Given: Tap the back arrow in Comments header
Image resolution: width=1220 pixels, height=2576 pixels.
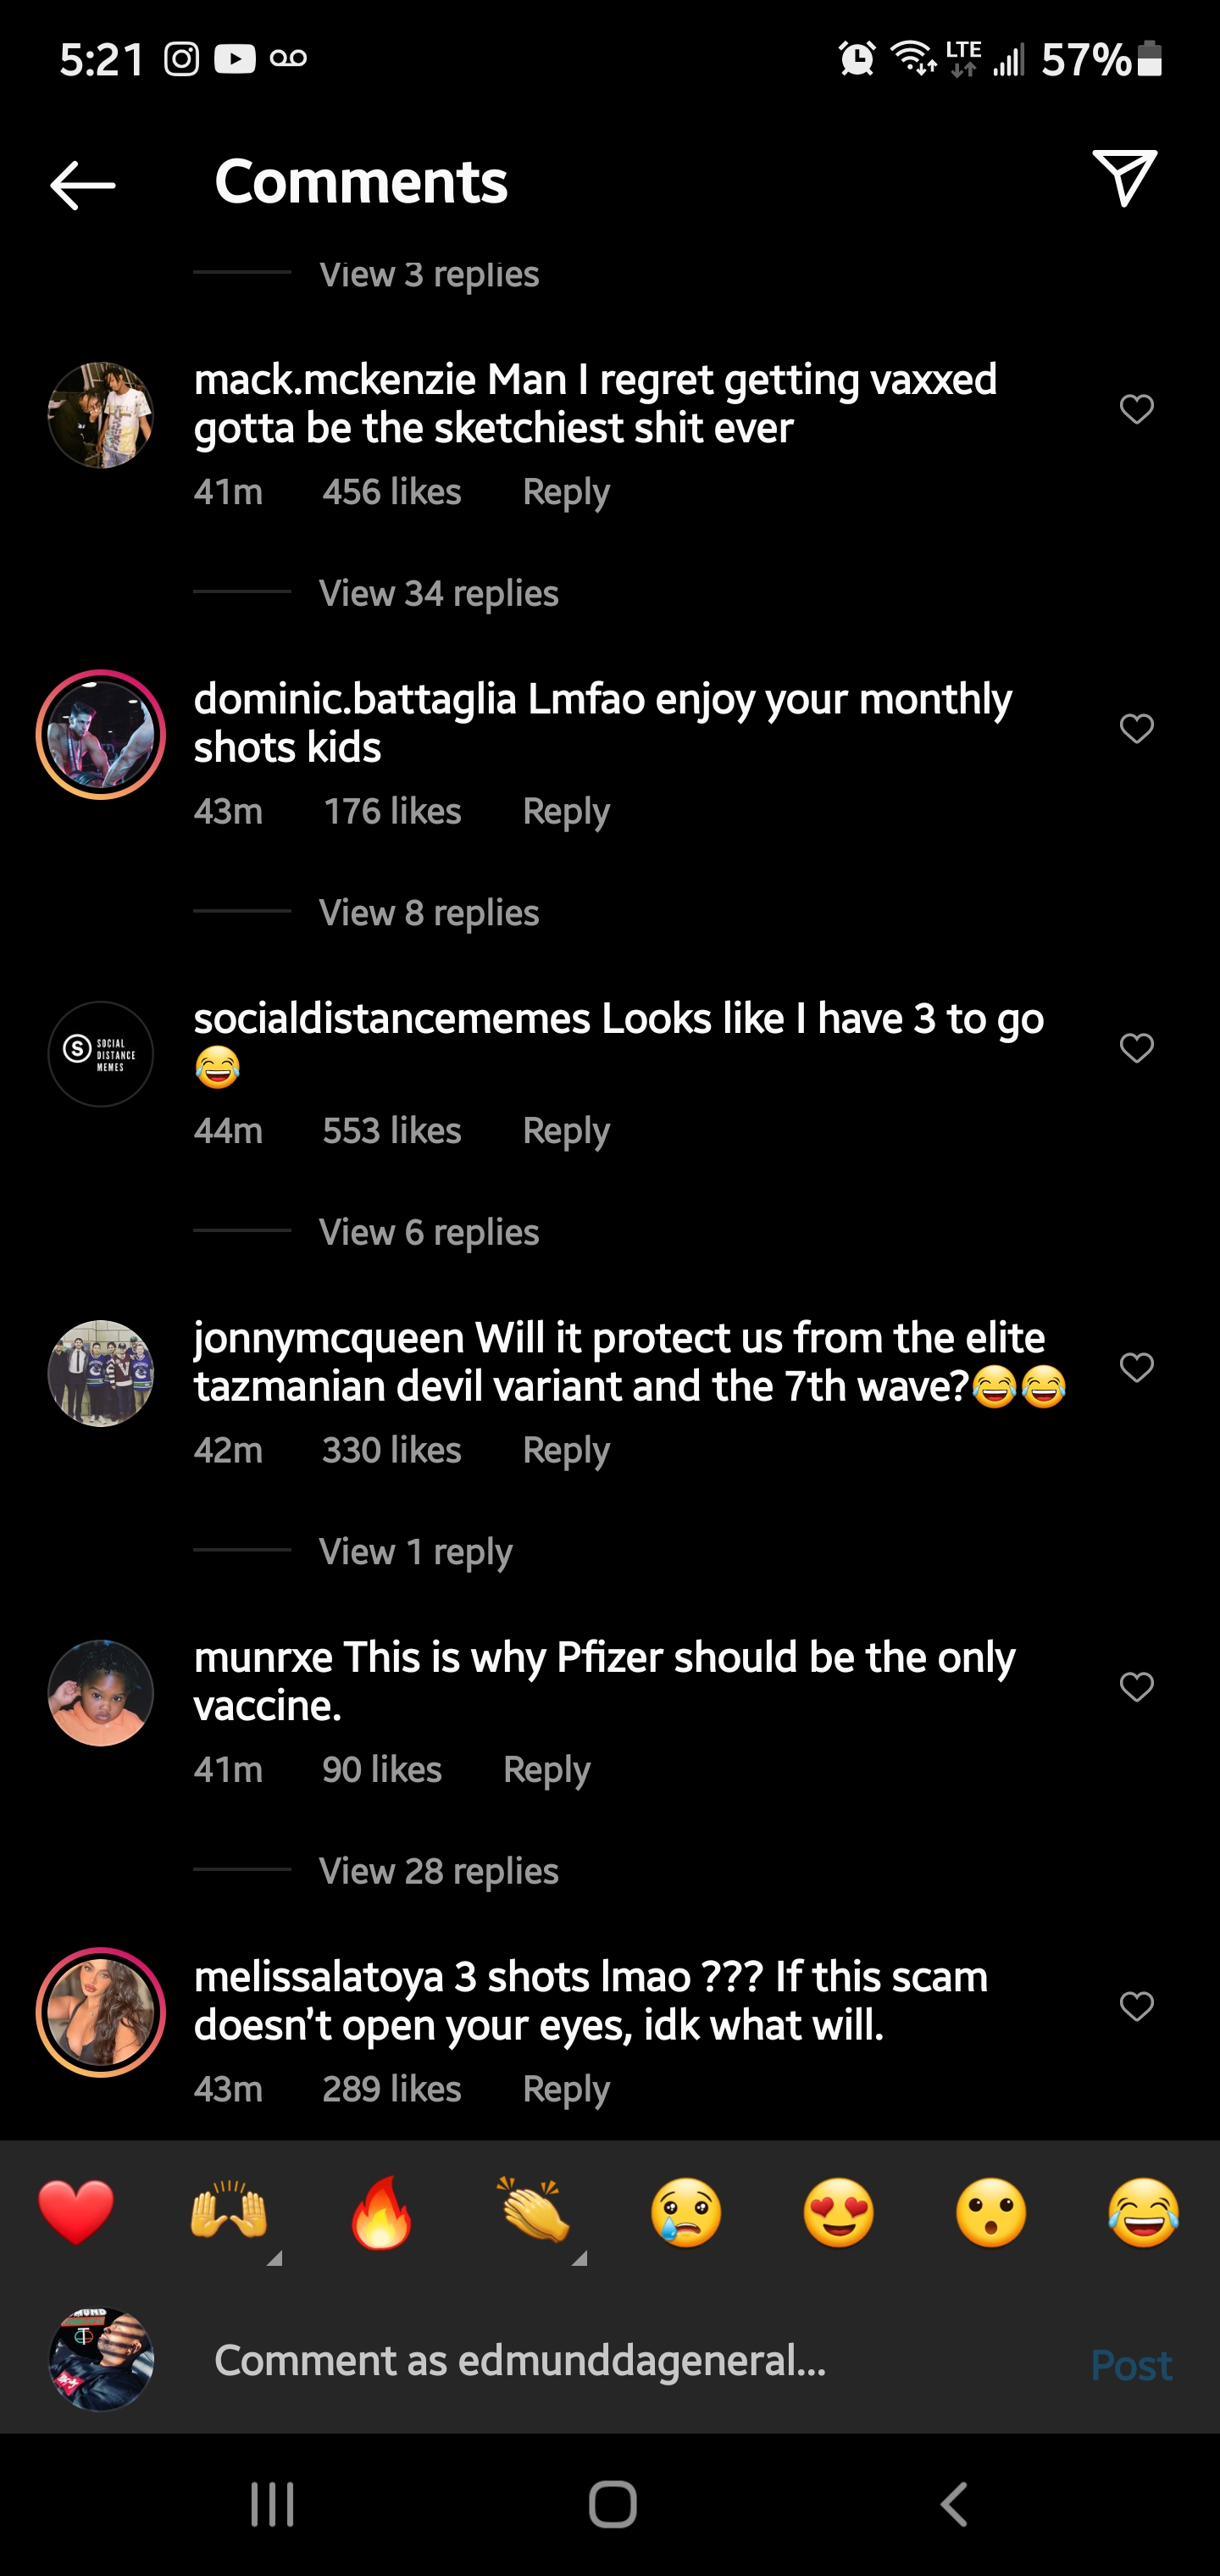Looking at the screenshot, I should [83, 184].
